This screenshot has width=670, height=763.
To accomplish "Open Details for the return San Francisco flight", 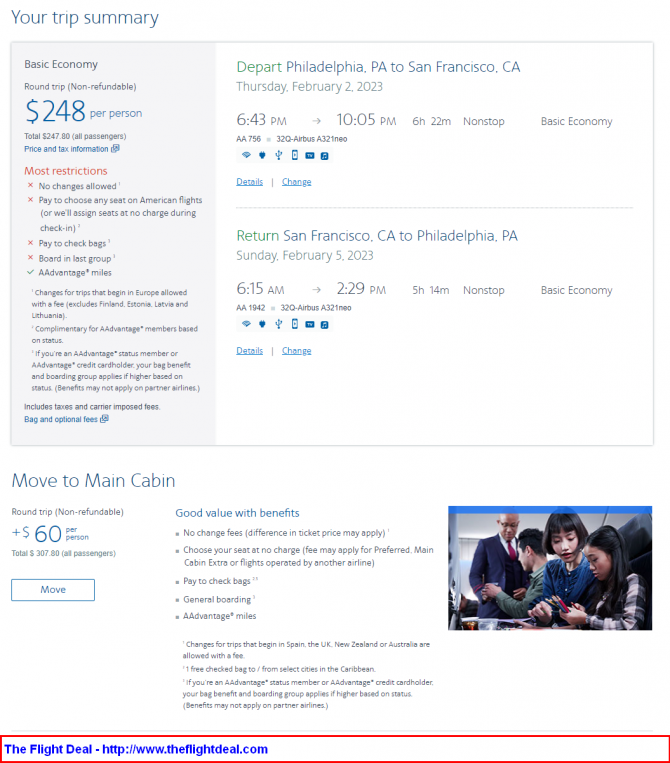I will (250, 350).
